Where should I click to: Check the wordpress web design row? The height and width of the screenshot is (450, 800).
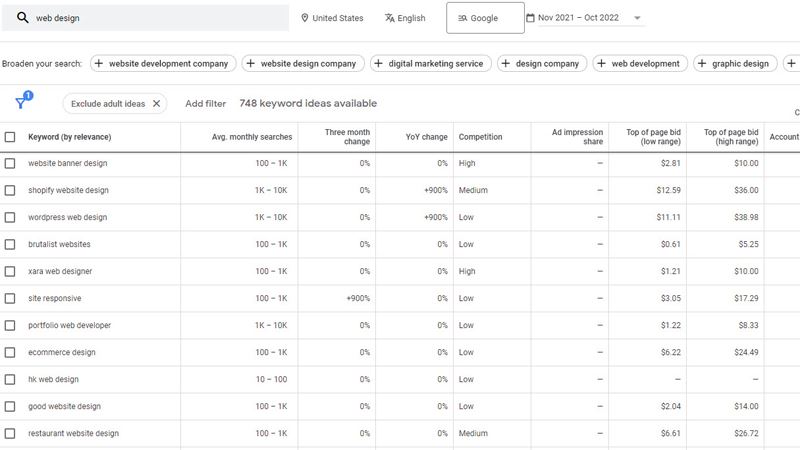tap(10, 217)
